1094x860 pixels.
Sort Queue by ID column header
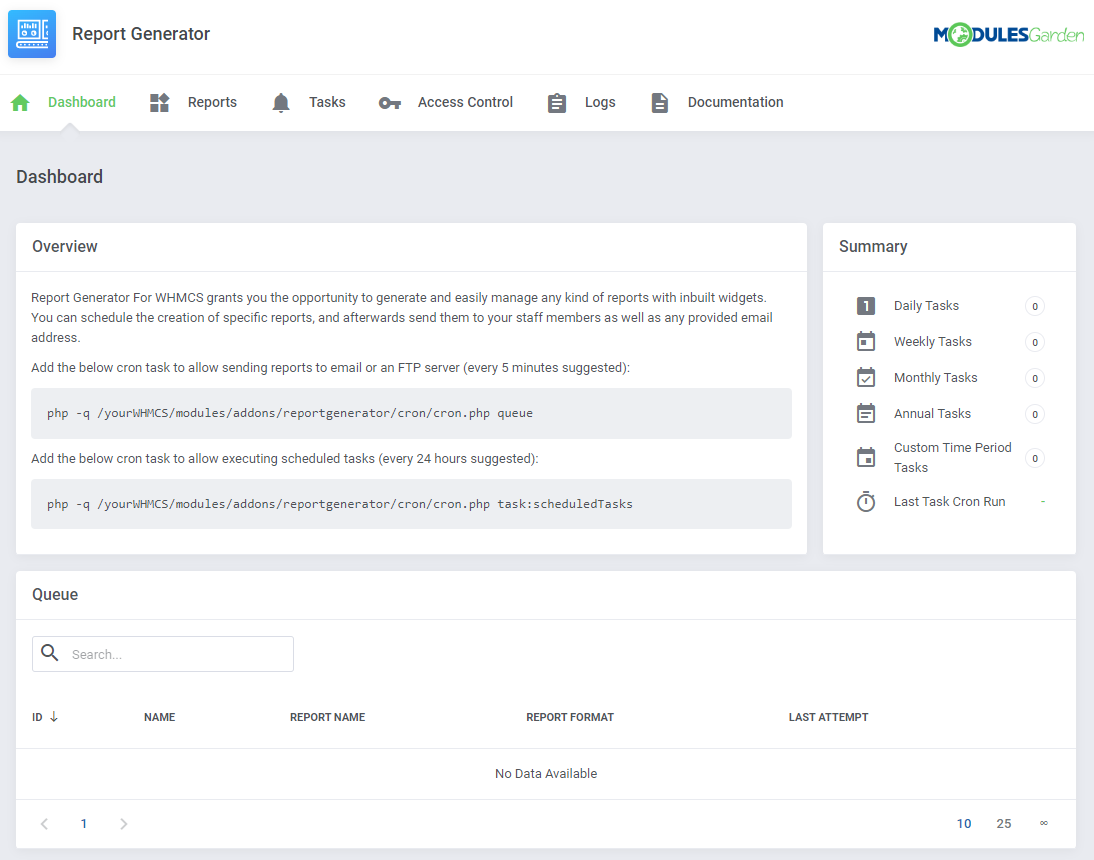click(37, 717)
